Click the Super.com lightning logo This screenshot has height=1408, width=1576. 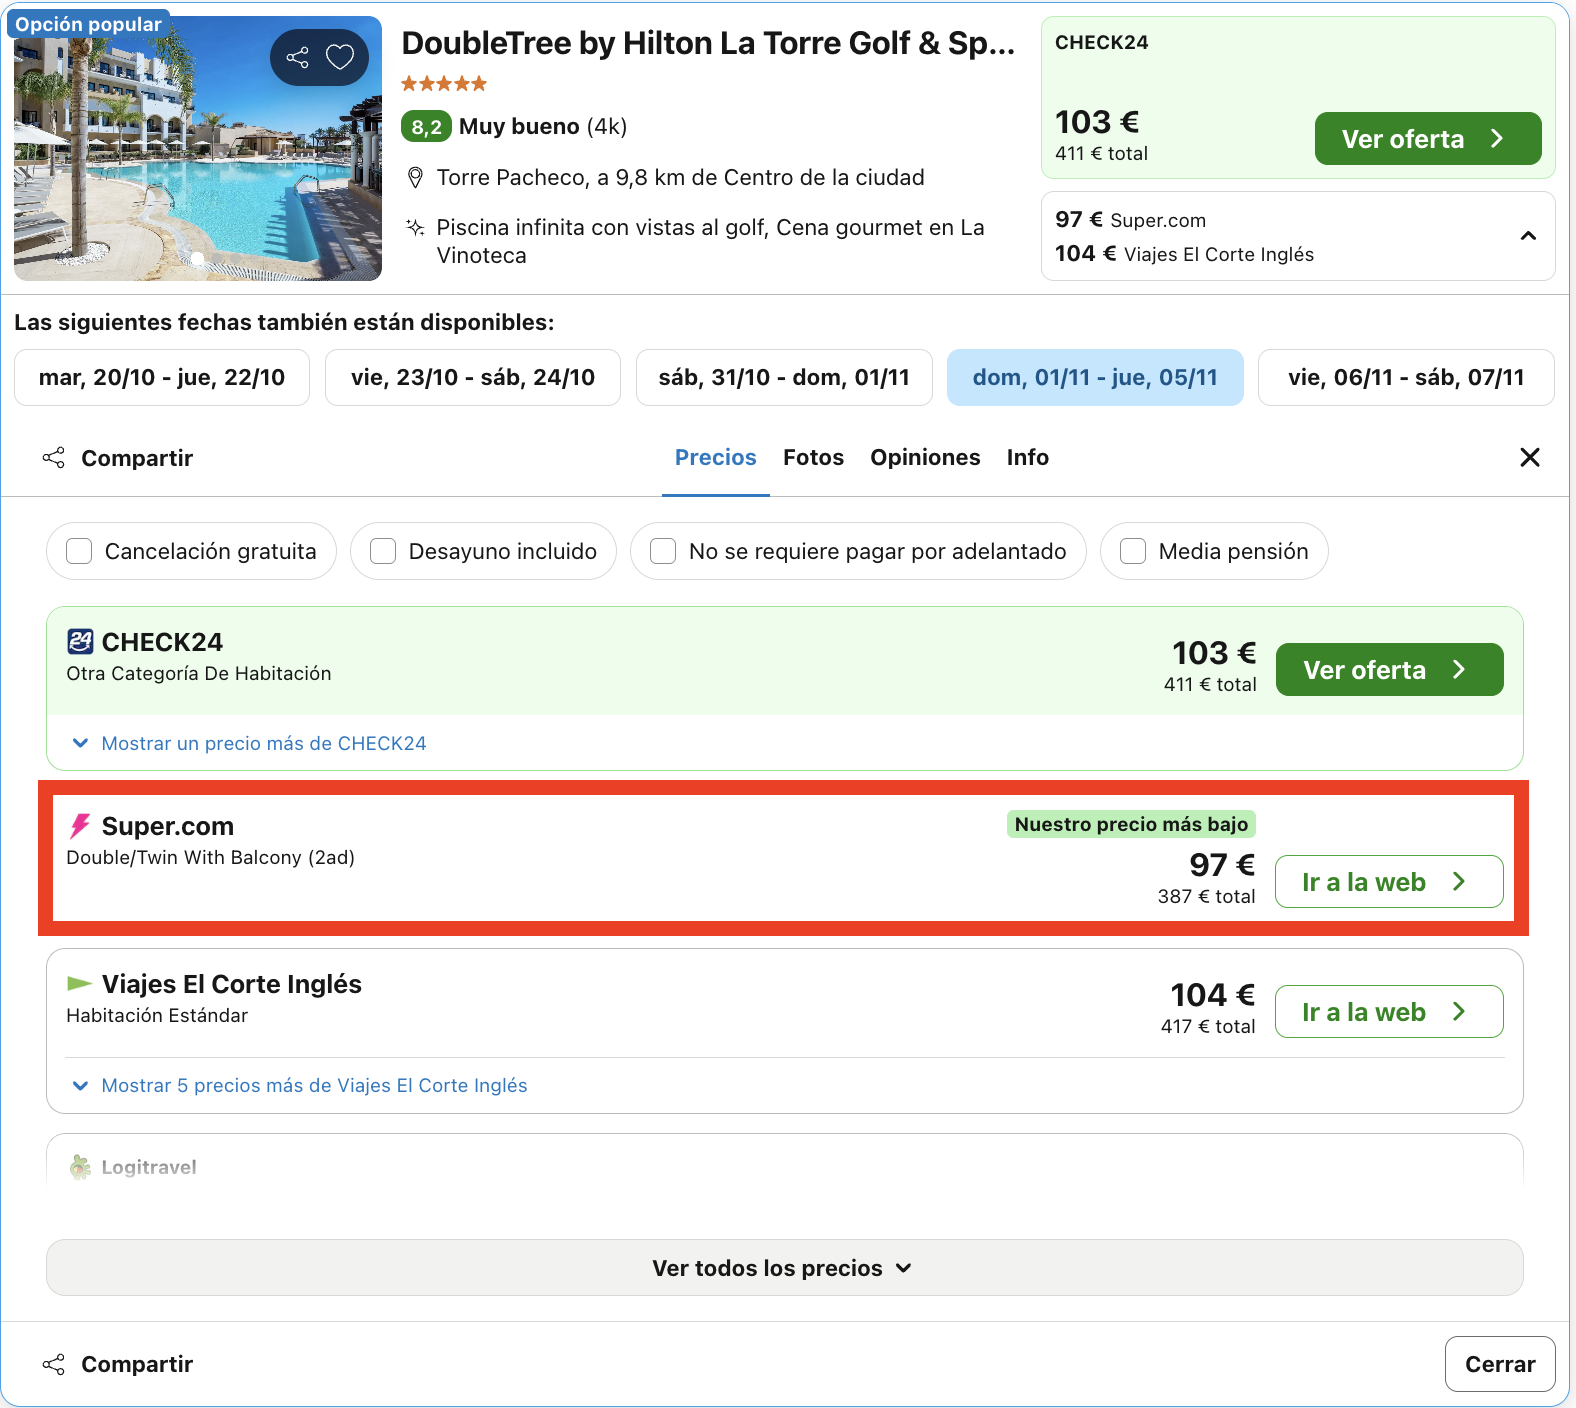click(x=80, y=826)
